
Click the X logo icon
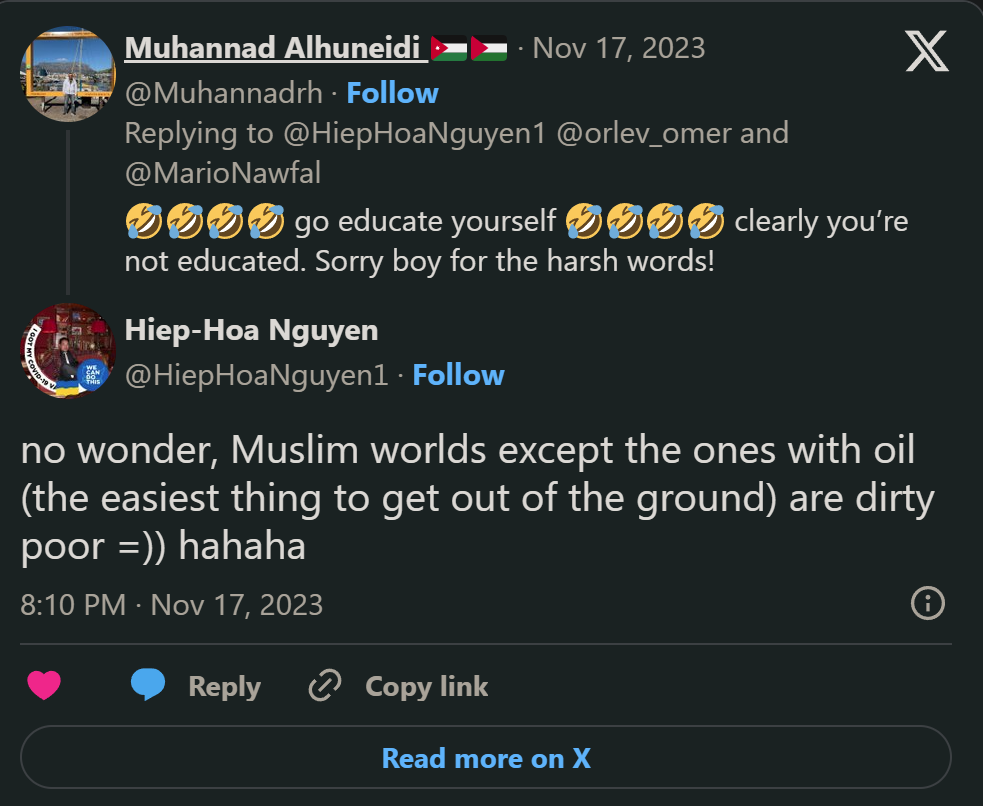[926, 50]
